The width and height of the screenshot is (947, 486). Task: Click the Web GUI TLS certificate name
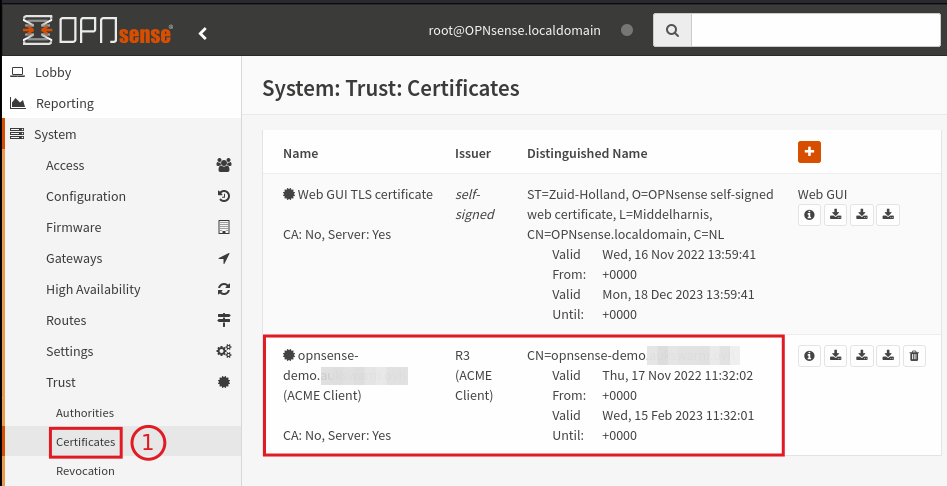pos(365,194)
